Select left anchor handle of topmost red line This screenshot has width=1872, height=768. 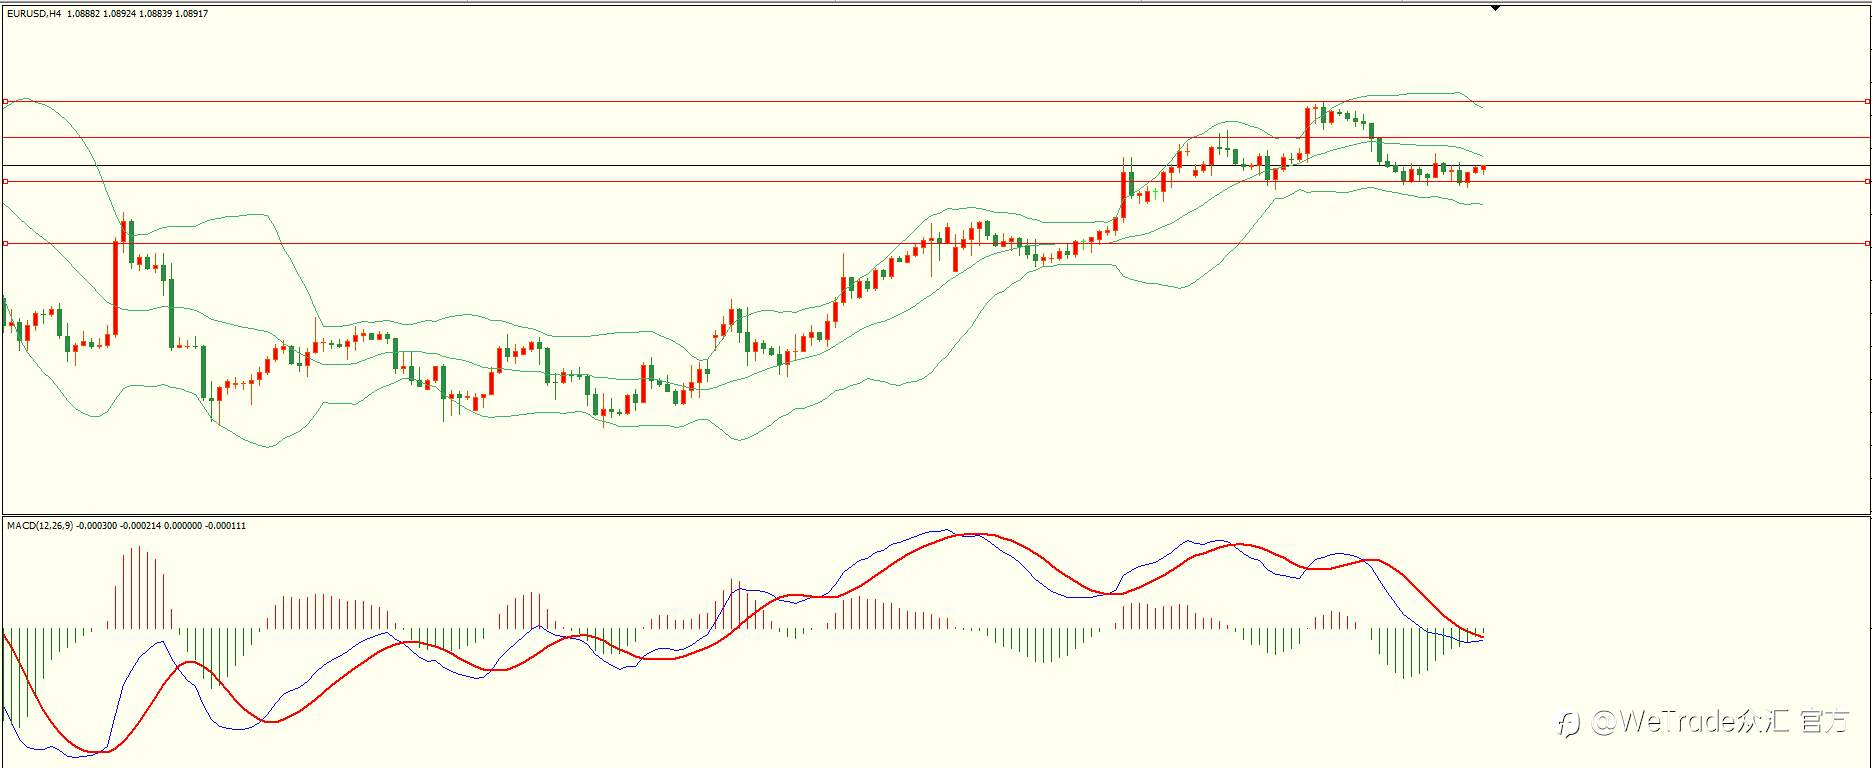click(5, 101)
